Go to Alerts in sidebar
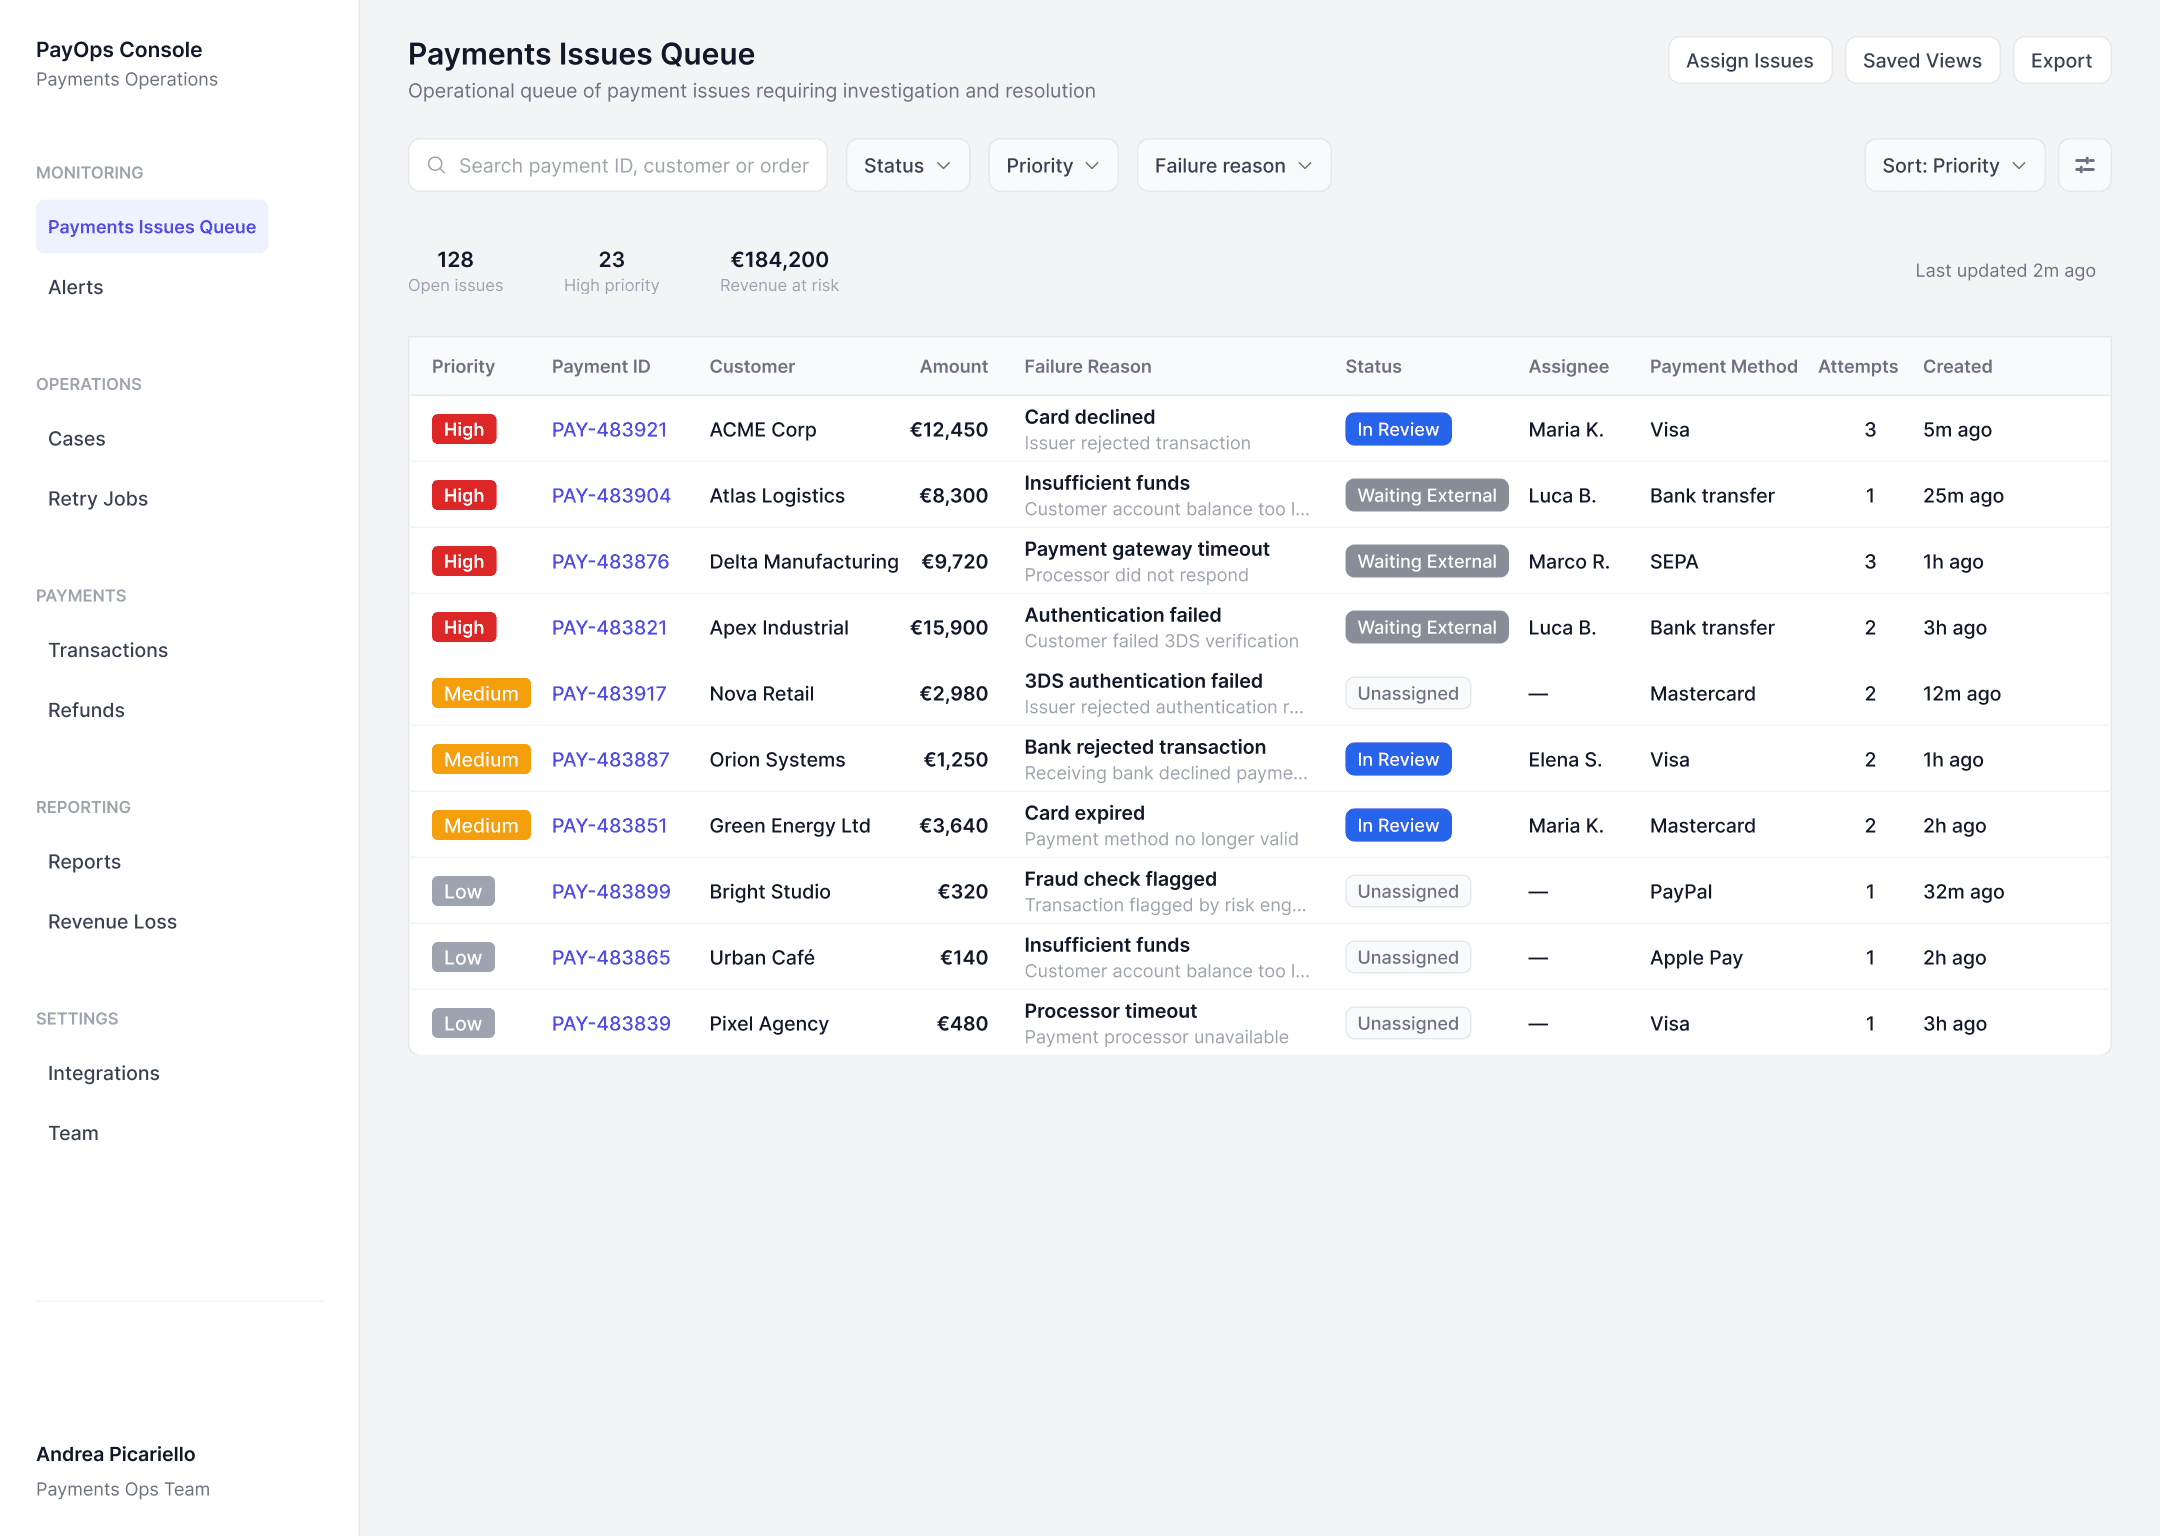This screenshot has width=2160, height=1536. pos(76,287)
